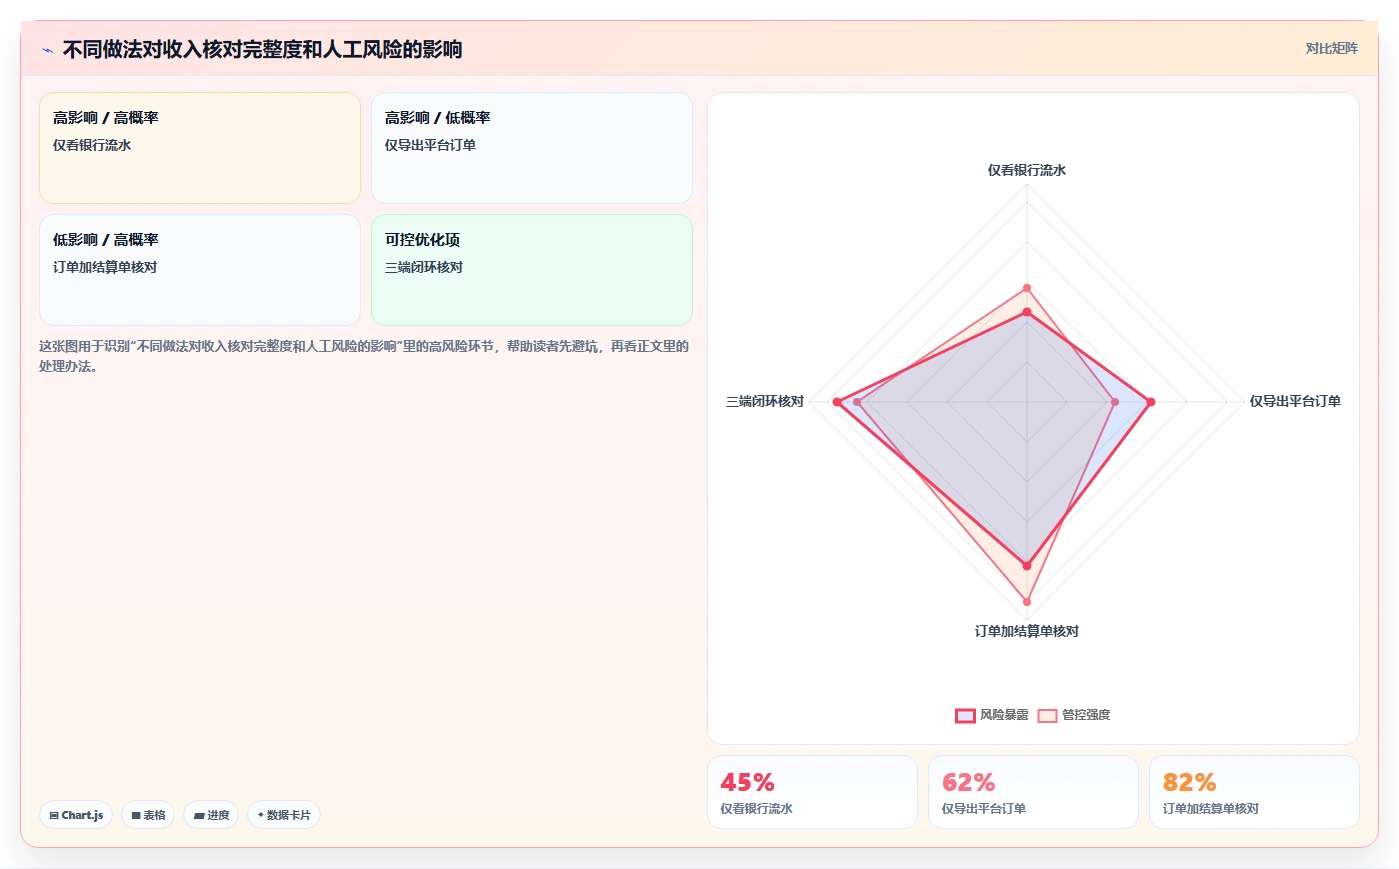This screenshot has height=869, width=1399.
Task: Open the 45% 仅看银行流水 stat card
Action: [x=812, y=792]
